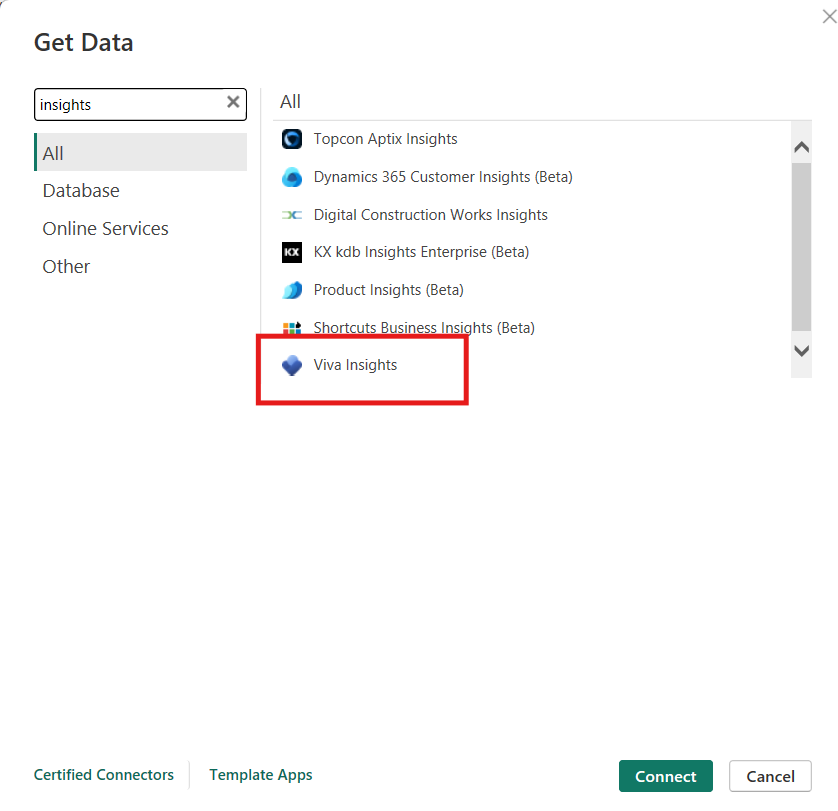This screenshot has width=838, height=811.
Task: Click the Digital Construction Works Insights icon
Action: pyautogui.click(x=292, y=215)
